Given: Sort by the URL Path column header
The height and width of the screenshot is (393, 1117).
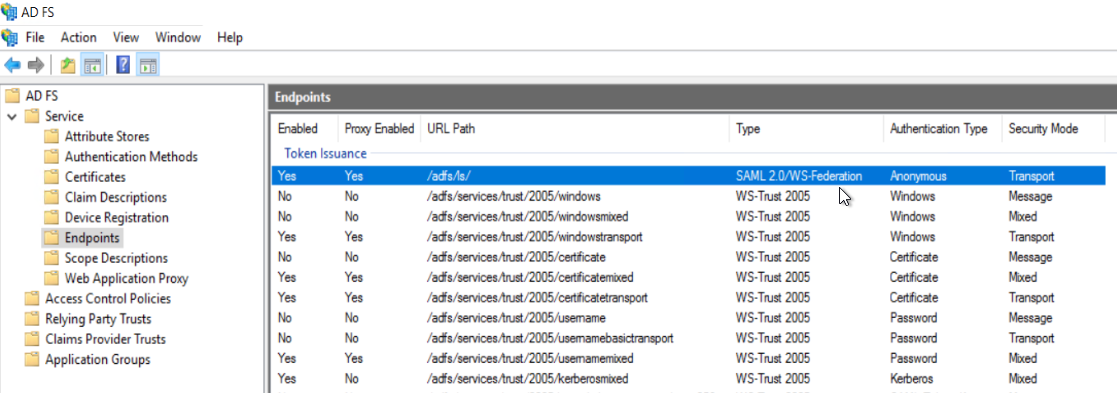Looking at the screenshot, I should click(x=575, y=129).
